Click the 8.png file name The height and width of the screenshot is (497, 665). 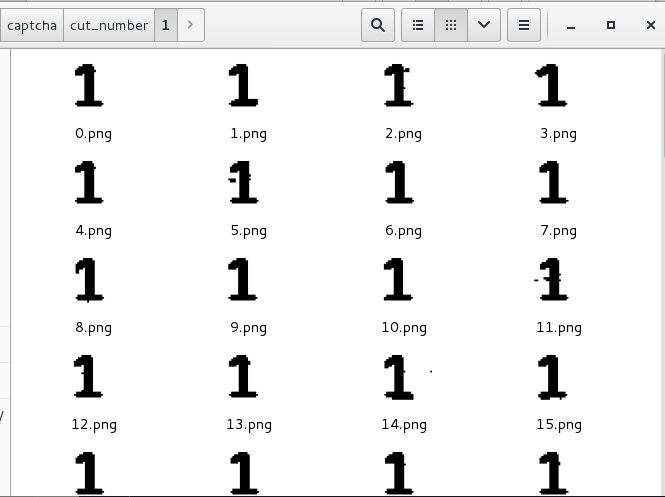click(x=94, y=328)
